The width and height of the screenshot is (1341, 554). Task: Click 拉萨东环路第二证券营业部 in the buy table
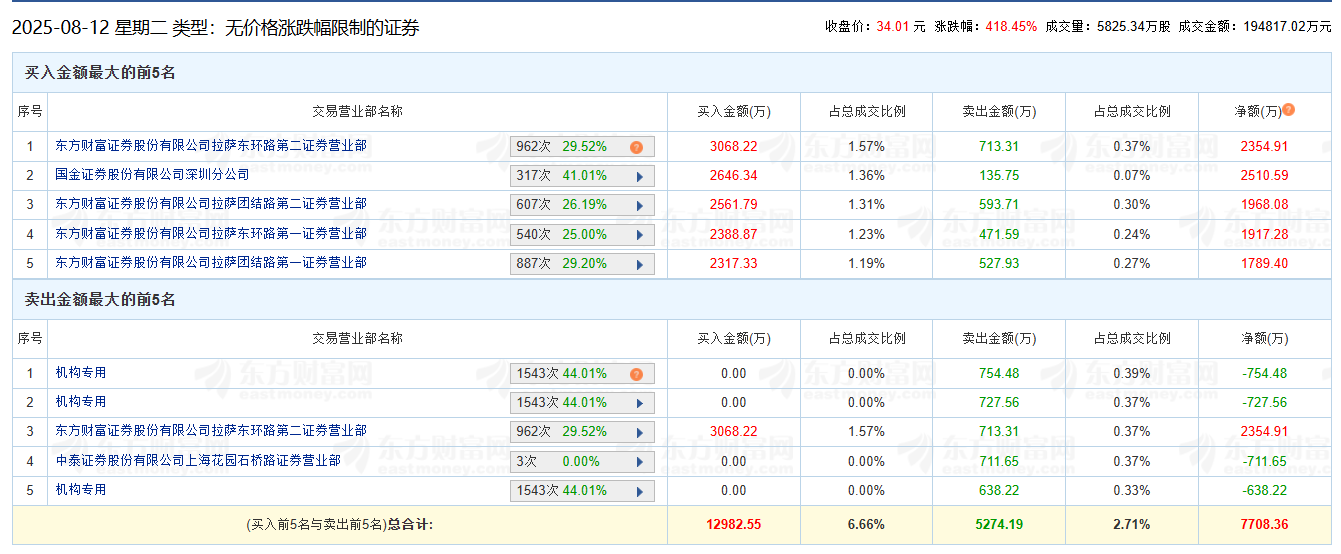point(211,146)
